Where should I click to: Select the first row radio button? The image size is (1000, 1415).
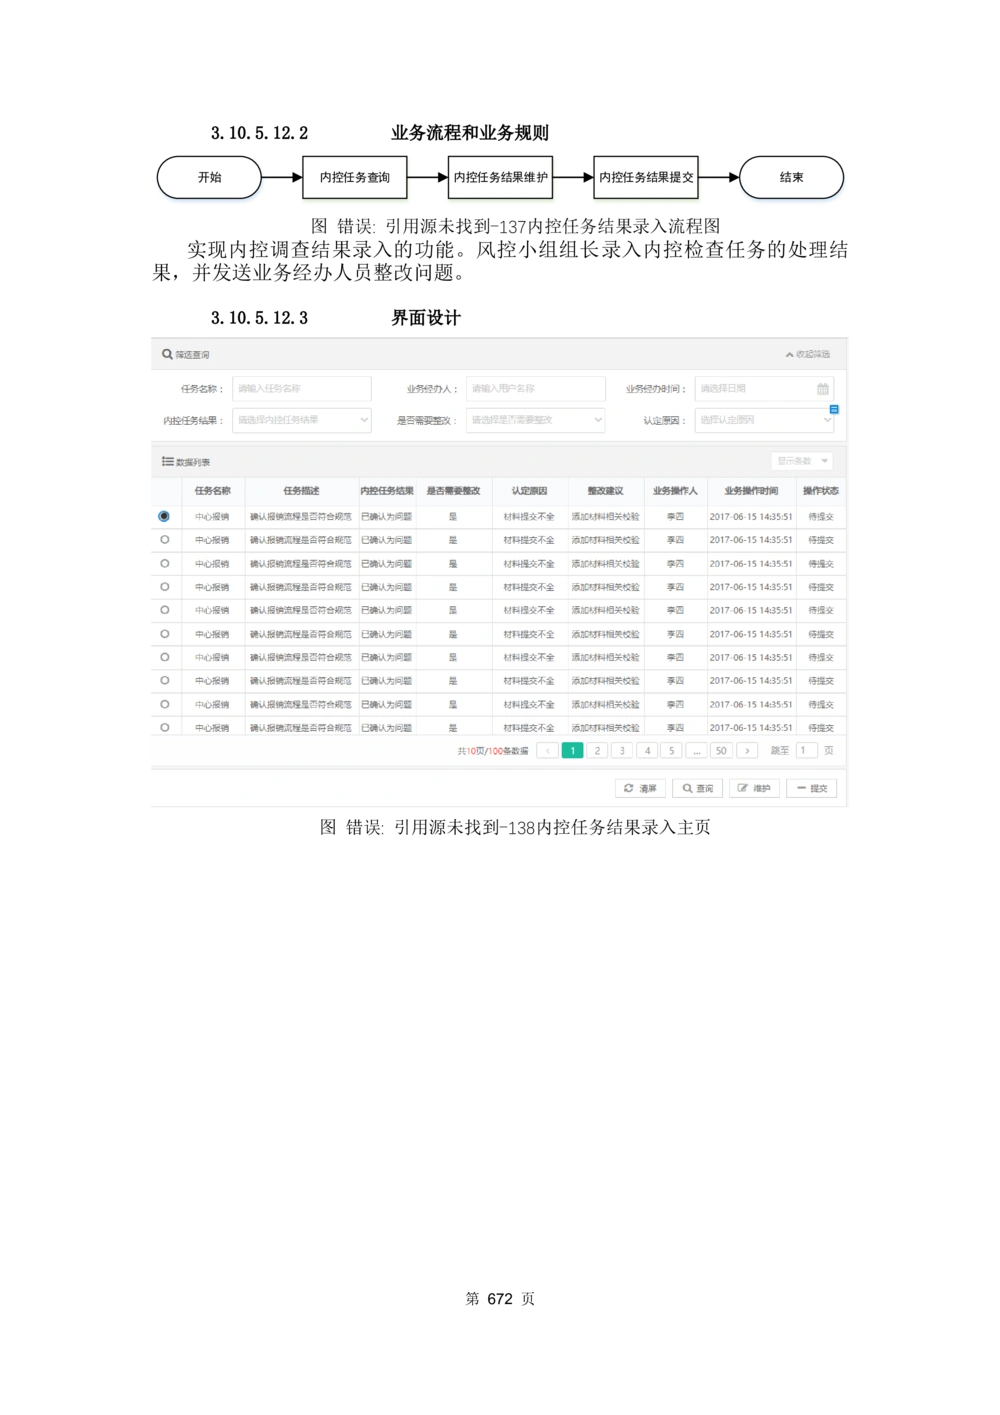(164, 516)
